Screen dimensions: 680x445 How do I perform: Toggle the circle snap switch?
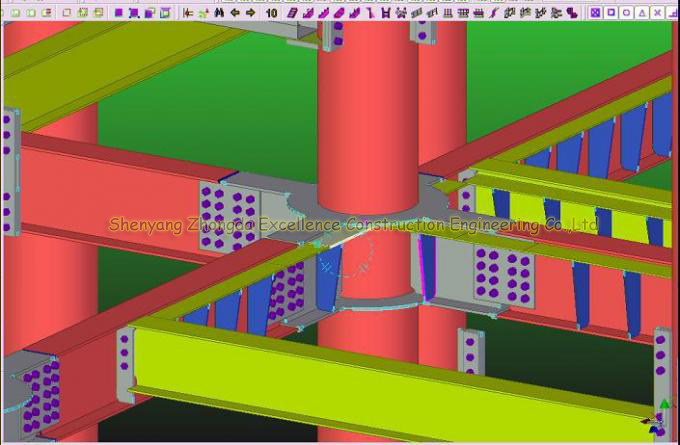pyautogui.click(x=626, y=13)
